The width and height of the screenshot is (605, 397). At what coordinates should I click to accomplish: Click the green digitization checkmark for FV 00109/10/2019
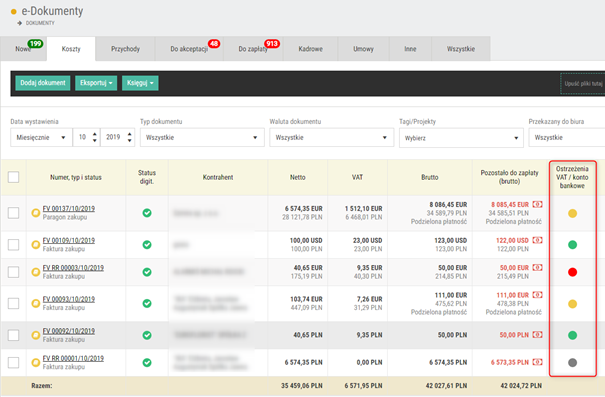tap(147, 245)
